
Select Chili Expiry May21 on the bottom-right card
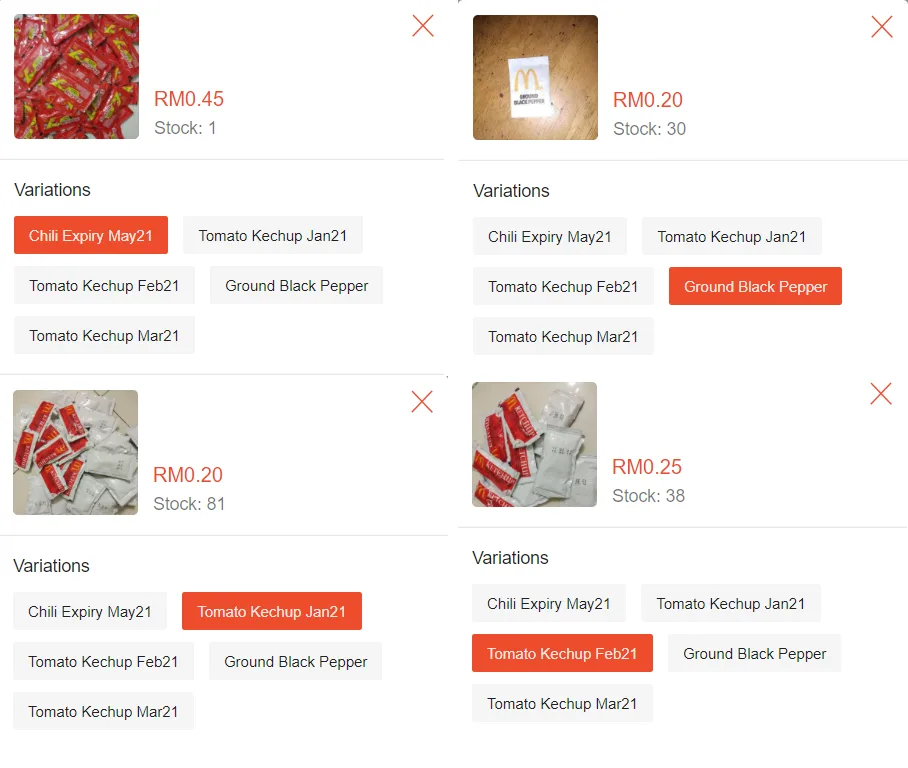(549, 603)
